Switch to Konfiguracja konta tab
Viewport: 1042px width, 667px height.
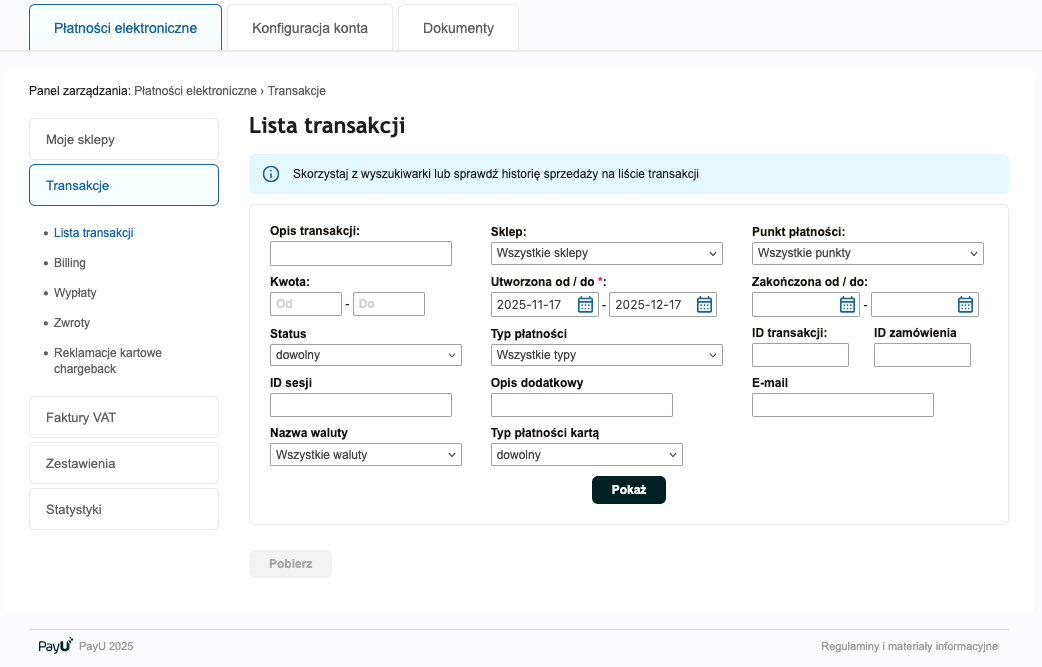(x=310, y=28)
